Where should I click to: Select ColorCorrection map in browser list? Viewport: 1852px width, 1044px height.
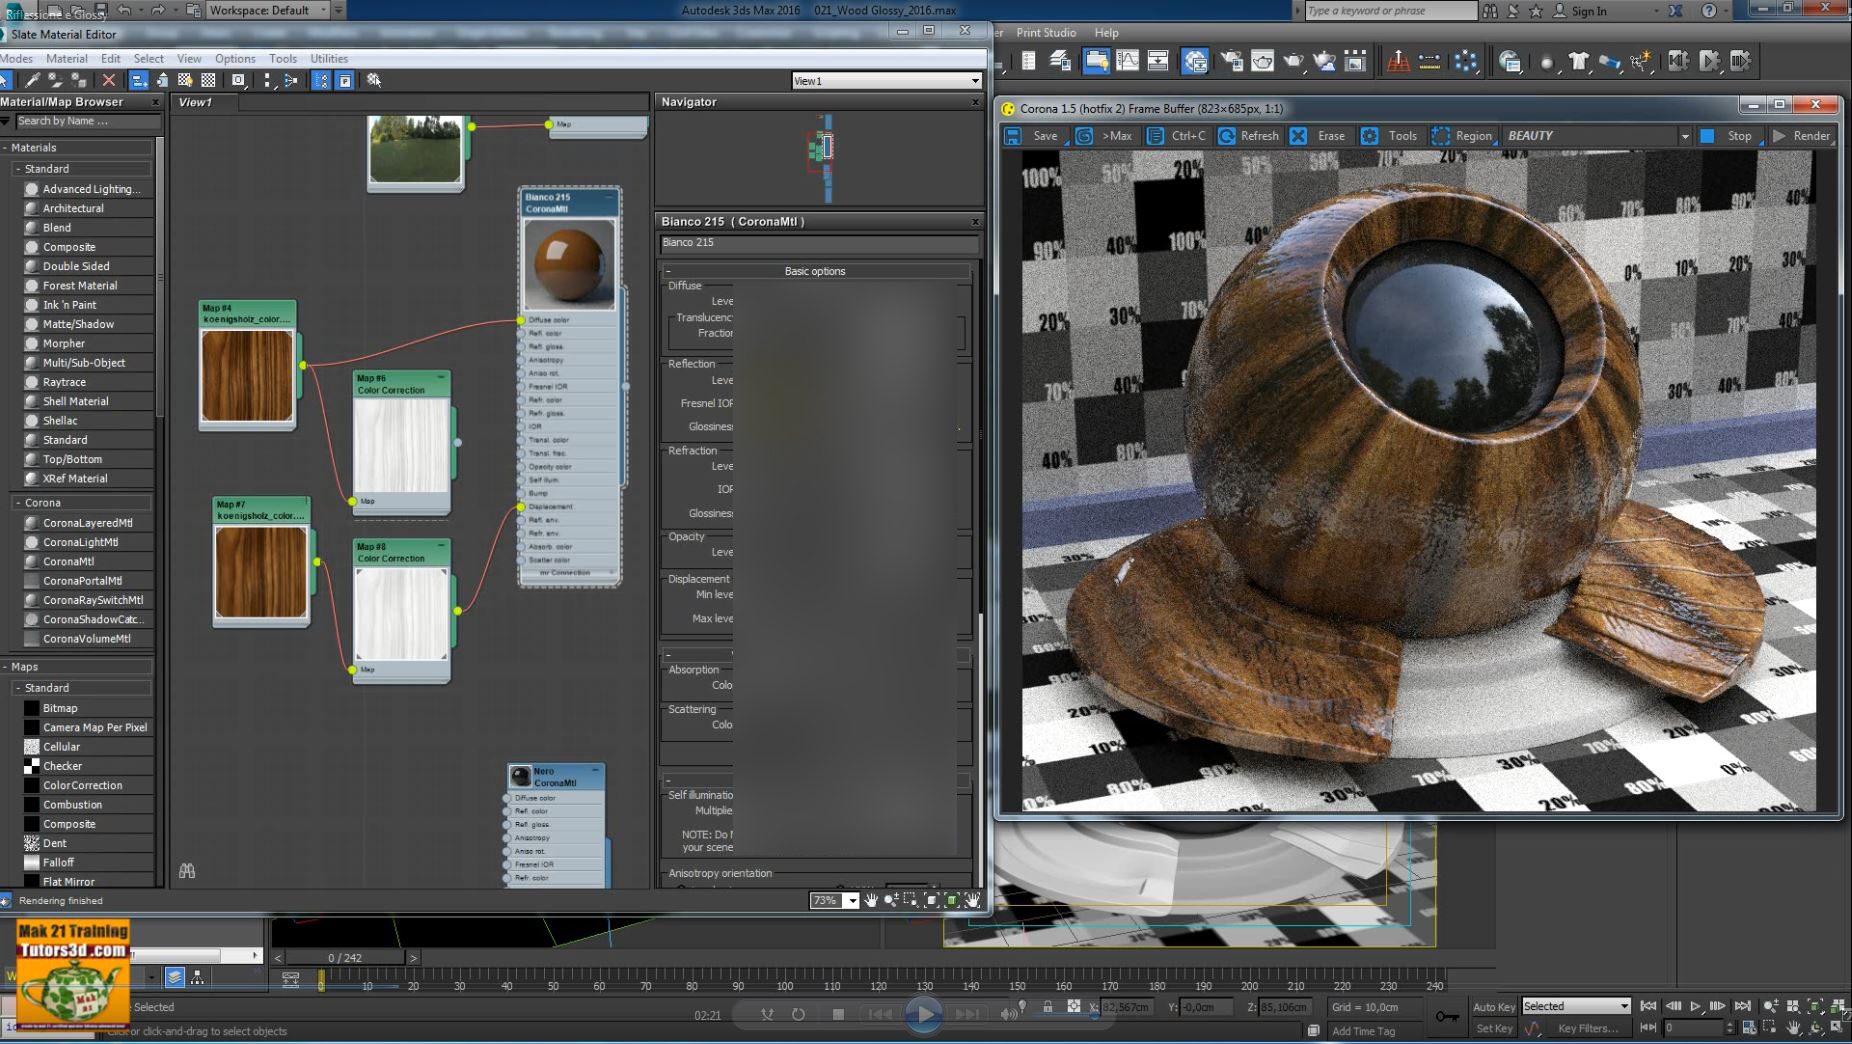pyautogui.click(x=82, y=785)
